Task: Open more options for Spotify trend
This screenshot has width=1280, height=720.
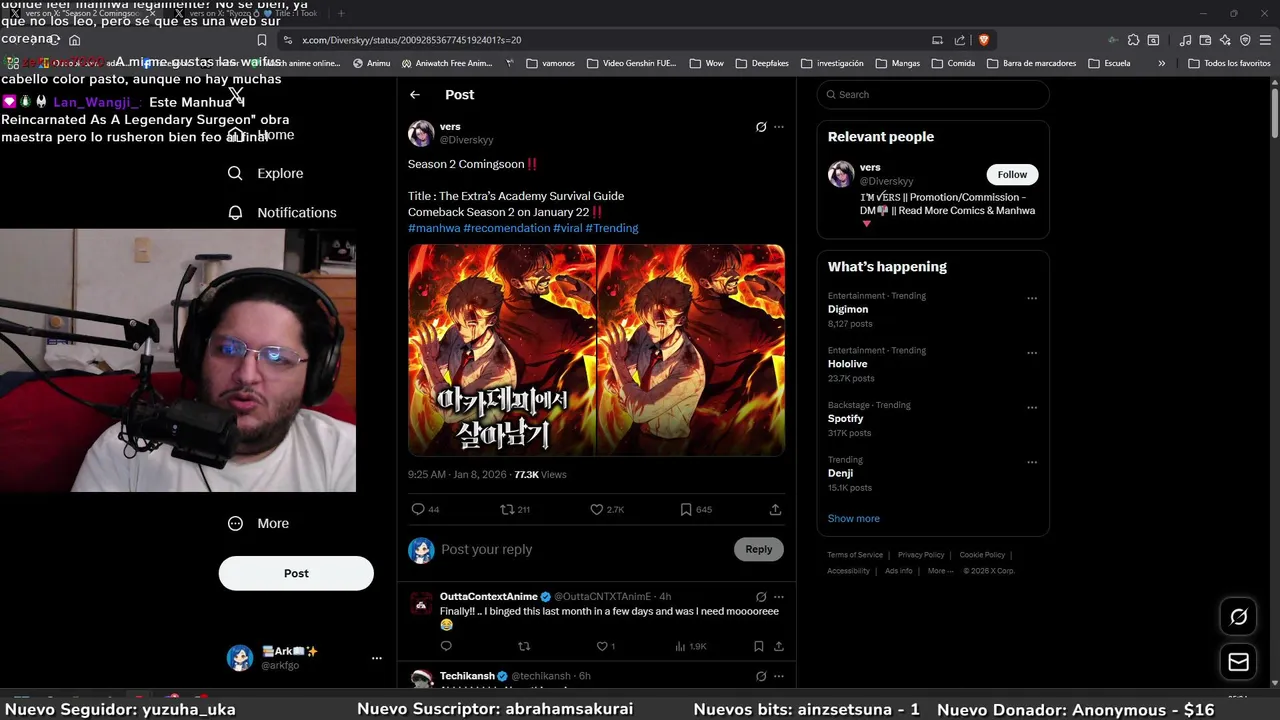Action: click(x=1032, y=408)
